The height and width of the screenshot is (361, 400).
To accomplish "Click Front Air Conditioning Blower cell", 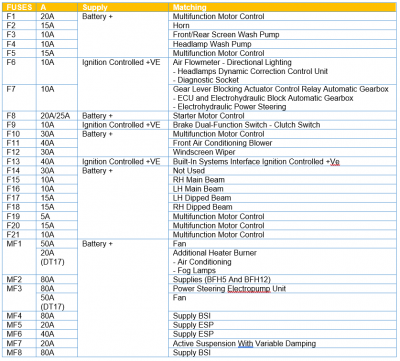I will tap(282, 143).
